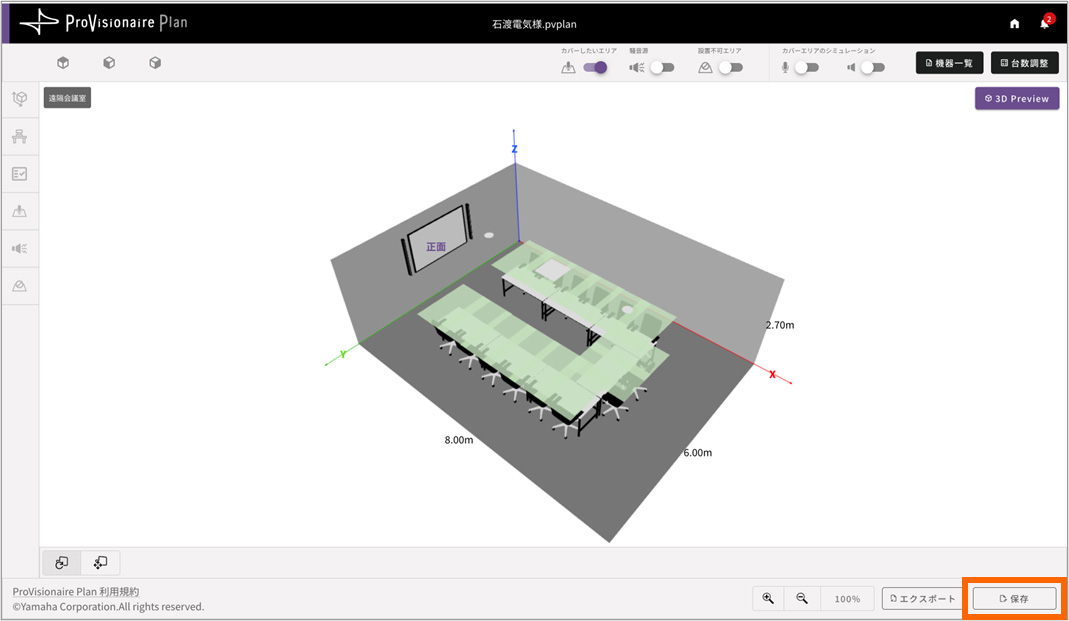
Task: Open the 3D Preview button
Action: coord(1017,99)
